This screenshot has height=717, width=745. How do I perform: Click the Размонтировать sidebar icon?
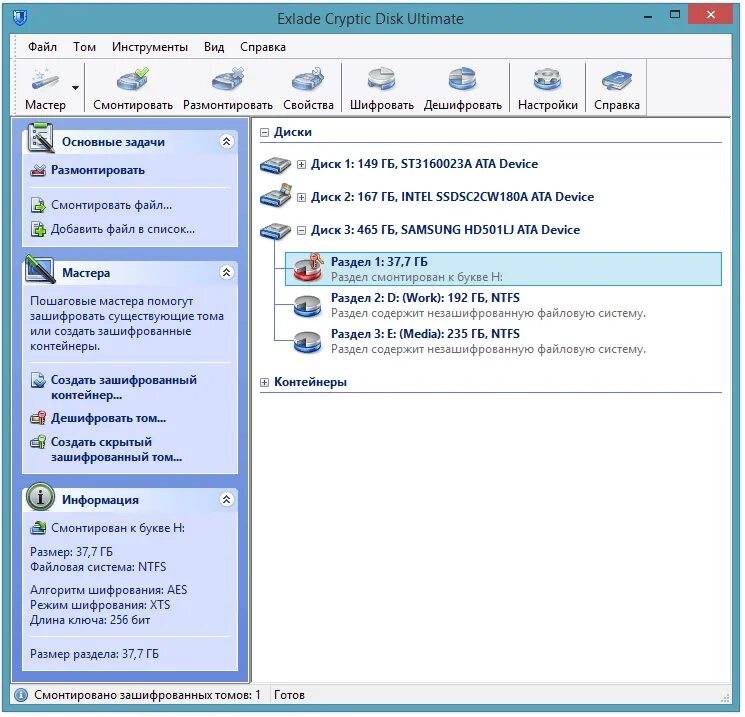38,170
